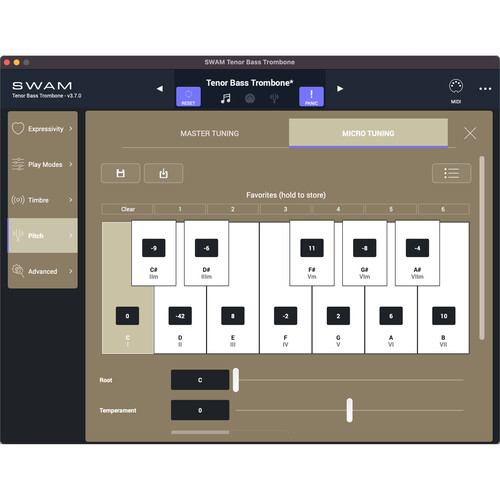Click the G key detune value 2

[x=338, y=316]
